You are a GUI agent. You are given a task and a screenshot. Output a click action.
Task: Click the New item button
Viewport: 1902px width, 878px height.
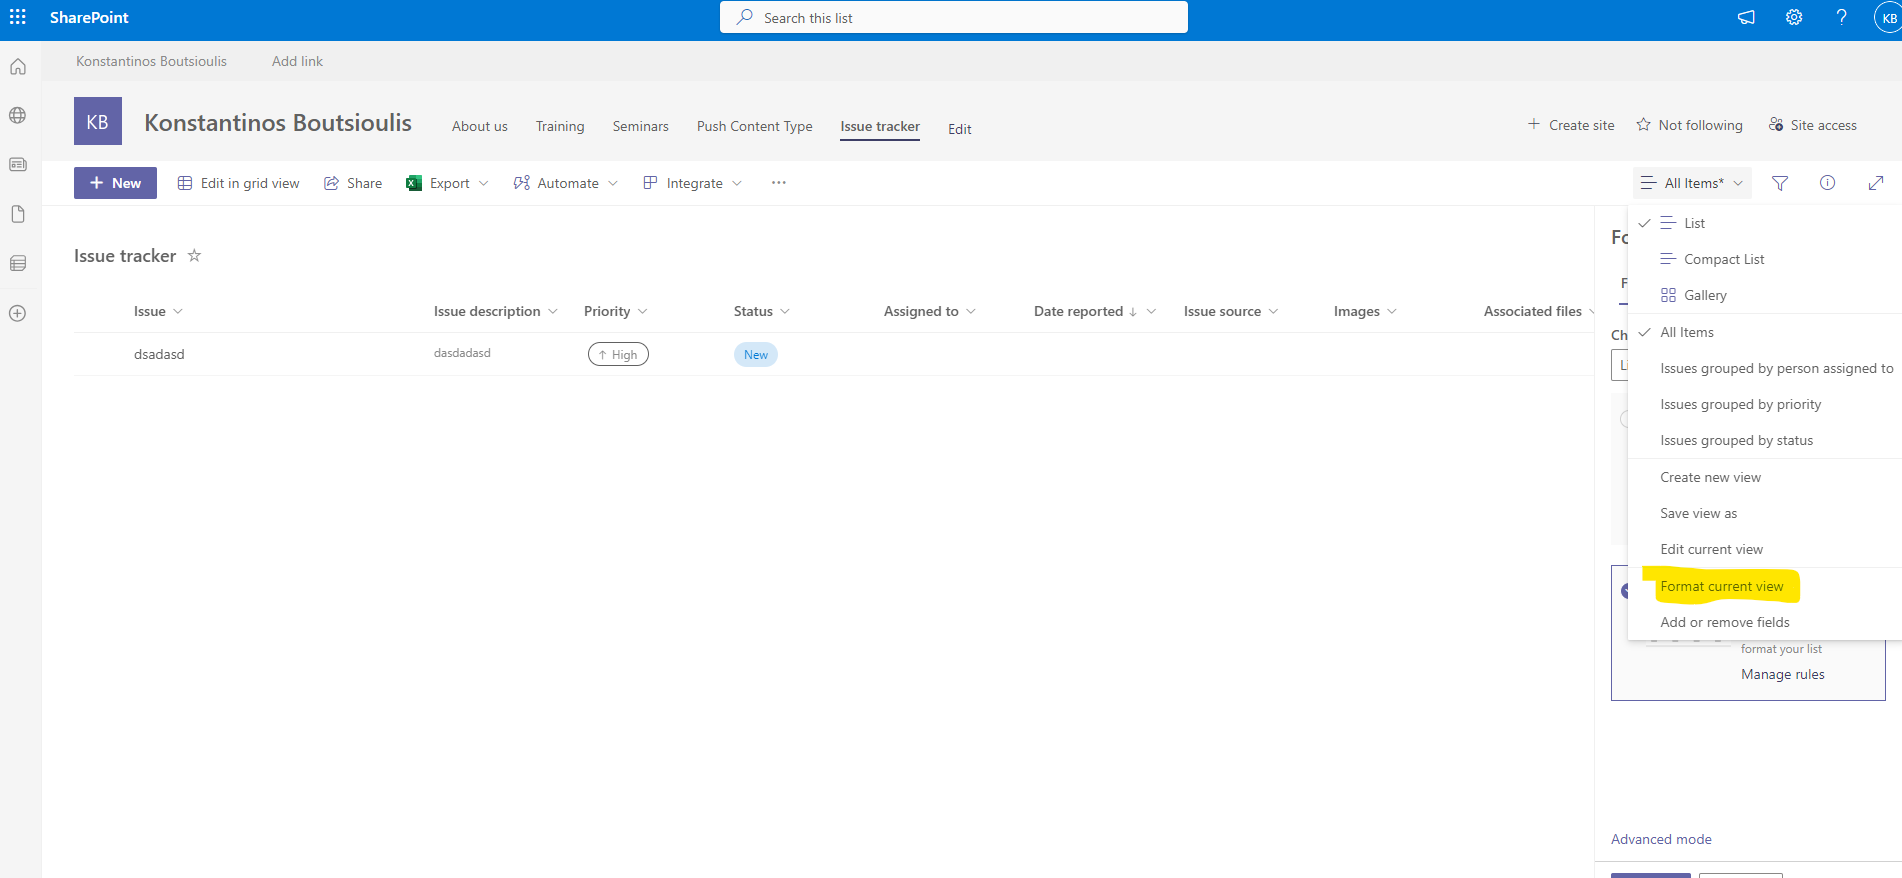point(115,183)
